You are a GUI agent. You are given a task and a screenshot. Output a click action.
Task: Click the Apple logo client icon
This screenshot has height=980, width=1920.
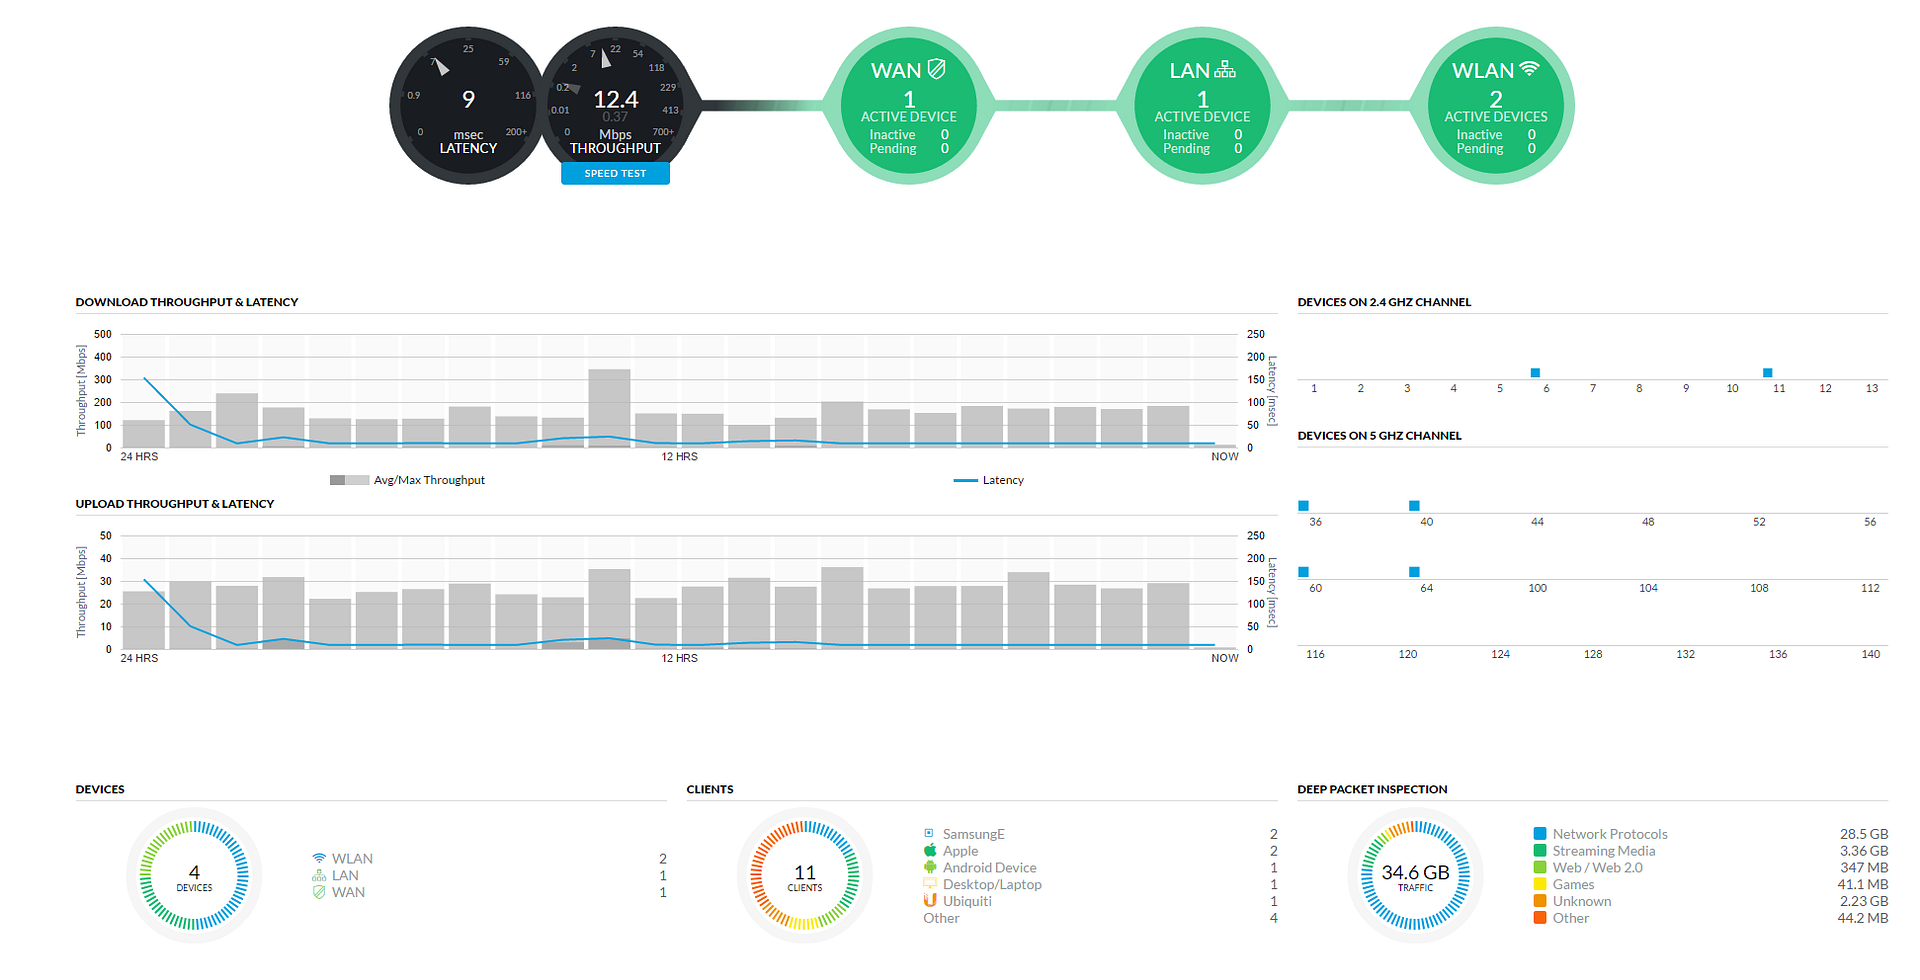pyautogui.click(x=930, y=850)
